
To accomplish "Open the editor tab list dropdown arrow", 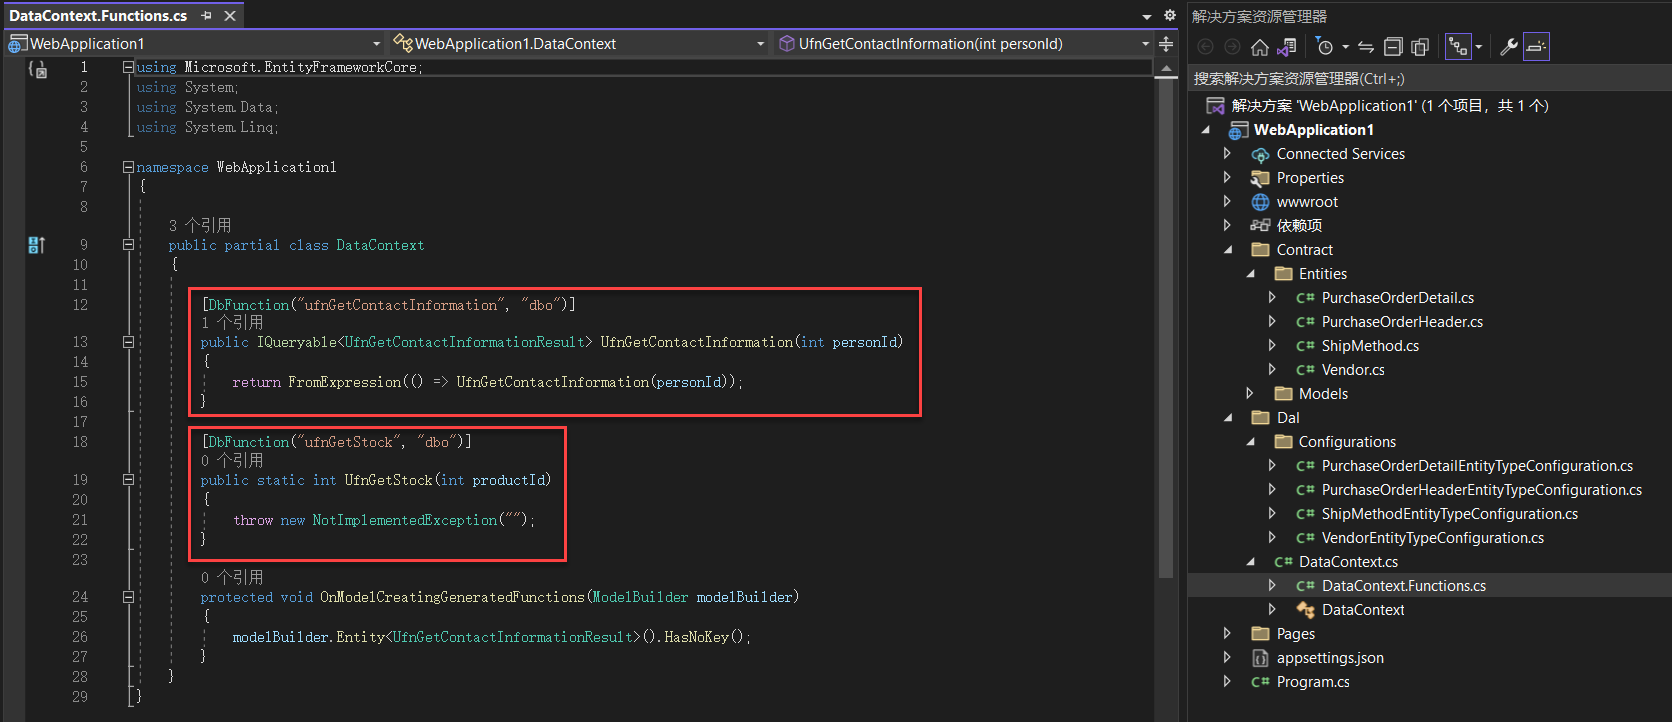I will [1147, 17].
